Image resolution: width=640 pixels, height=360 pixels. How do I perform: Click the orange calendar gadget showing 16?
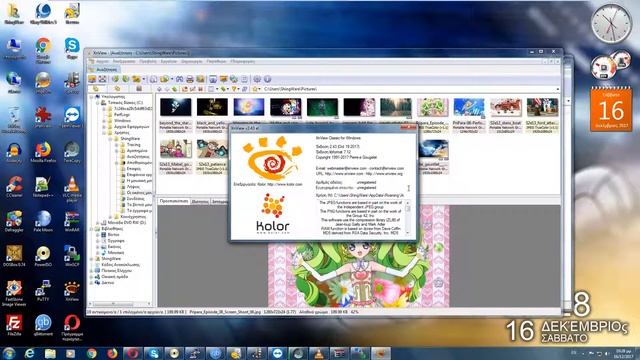tap(611, 109)
